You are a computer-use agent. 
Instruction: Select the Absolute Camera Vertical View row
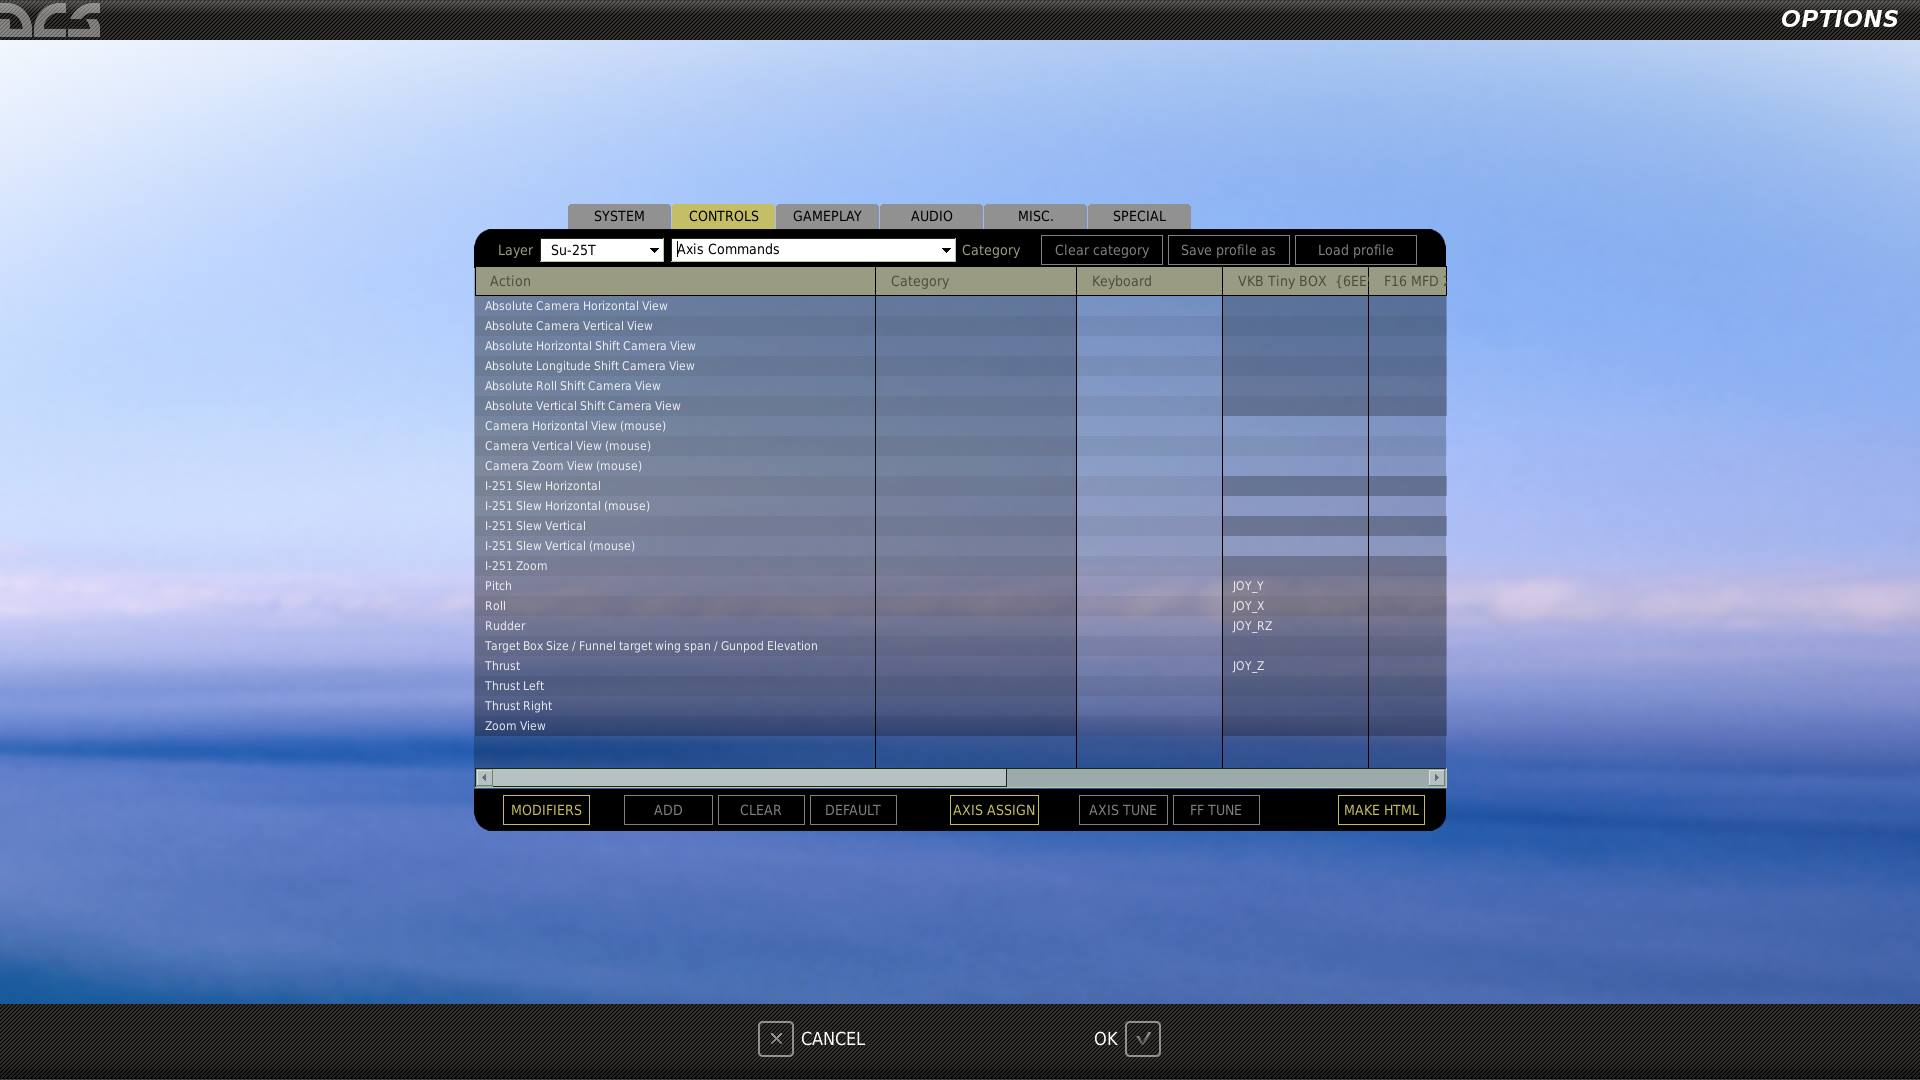click(960, 326)
